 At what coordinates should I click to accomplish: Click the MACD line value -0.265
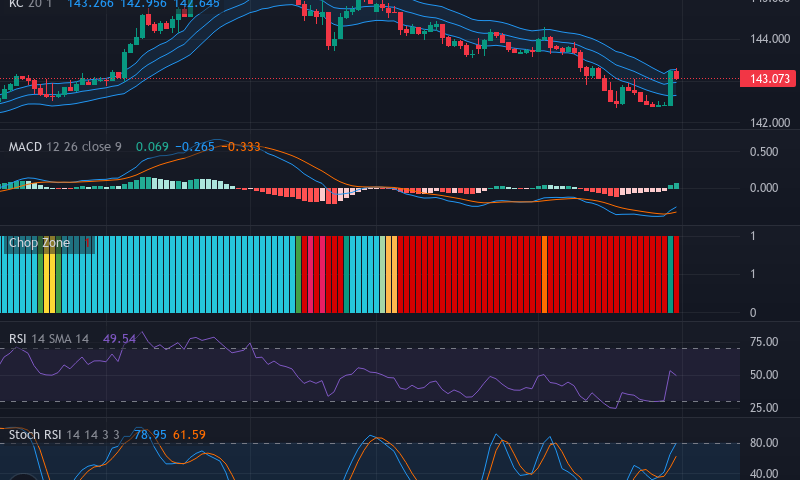(x=195, y=147)
